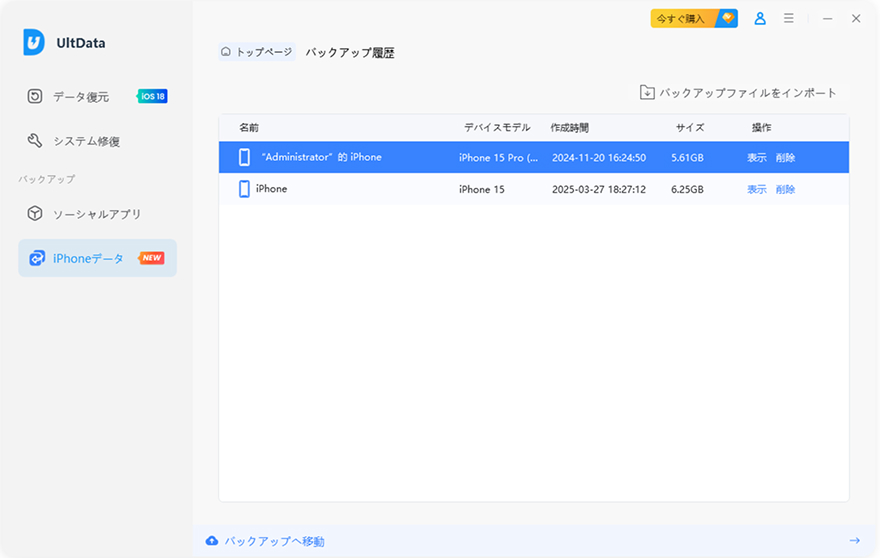Click バックアップへ移動 at the bottom
Image resolution: width=880 pixels, height=558 pixels.
click(x=274, y=541)
